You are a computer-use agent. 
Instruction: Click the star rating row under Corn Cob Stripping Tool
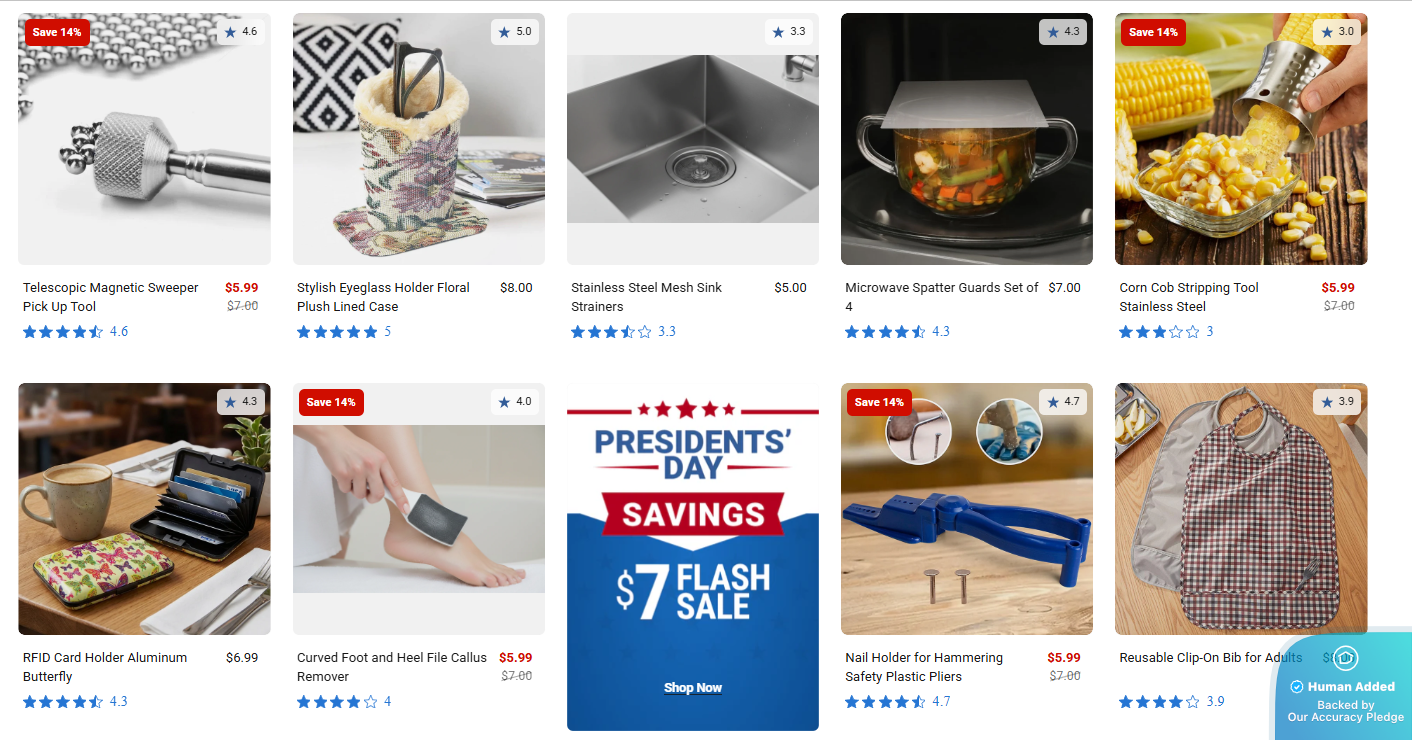[x=1166, y=332]
